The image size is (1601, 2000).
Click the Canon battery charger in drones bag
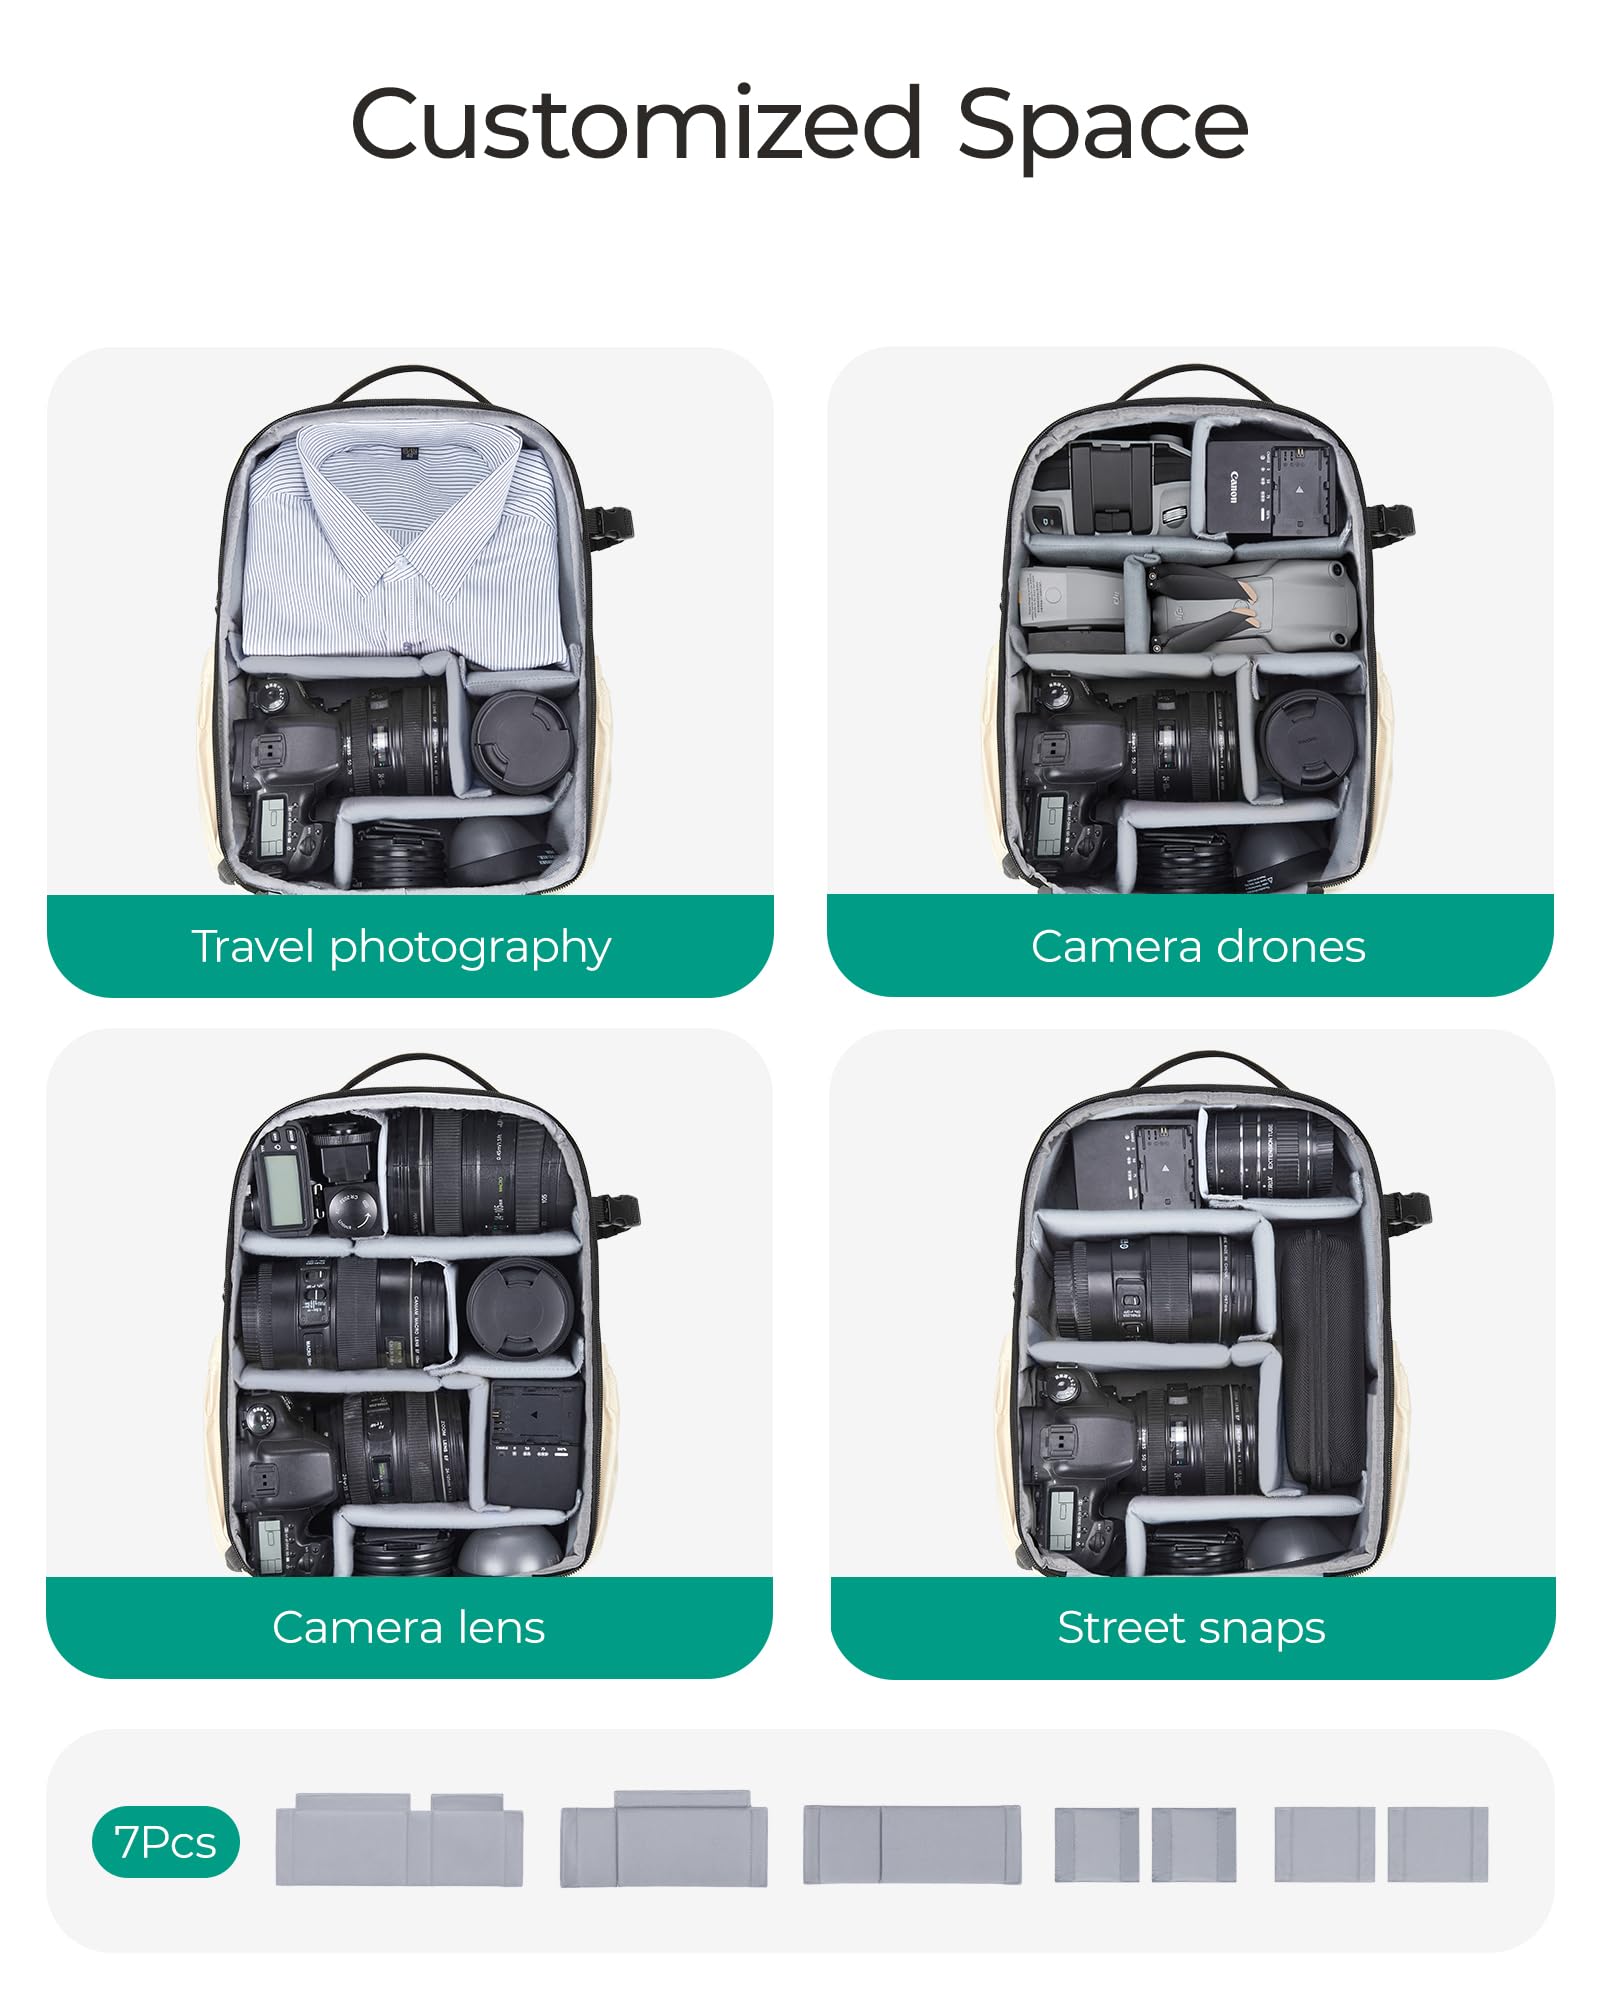coord(1270,487)
